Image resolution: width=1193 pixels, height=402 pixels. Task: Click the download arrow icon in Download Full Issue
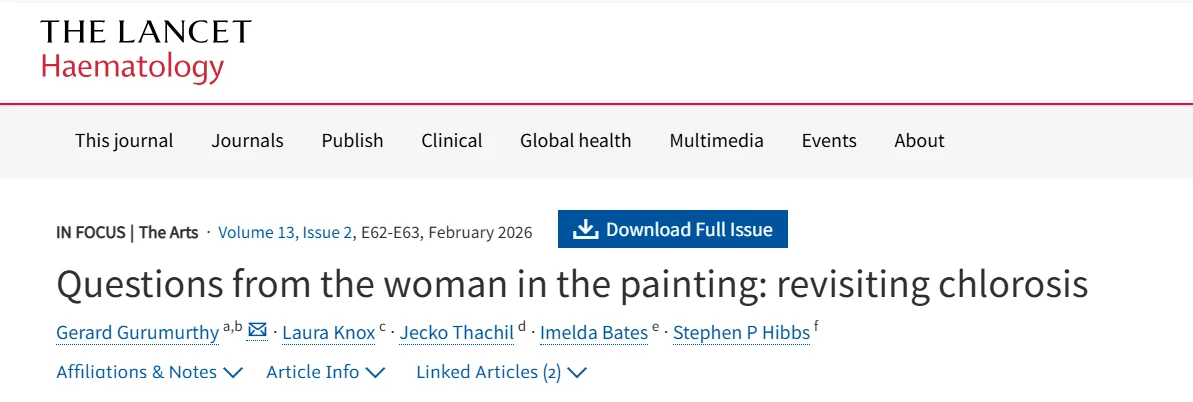[x=585, y=229]
